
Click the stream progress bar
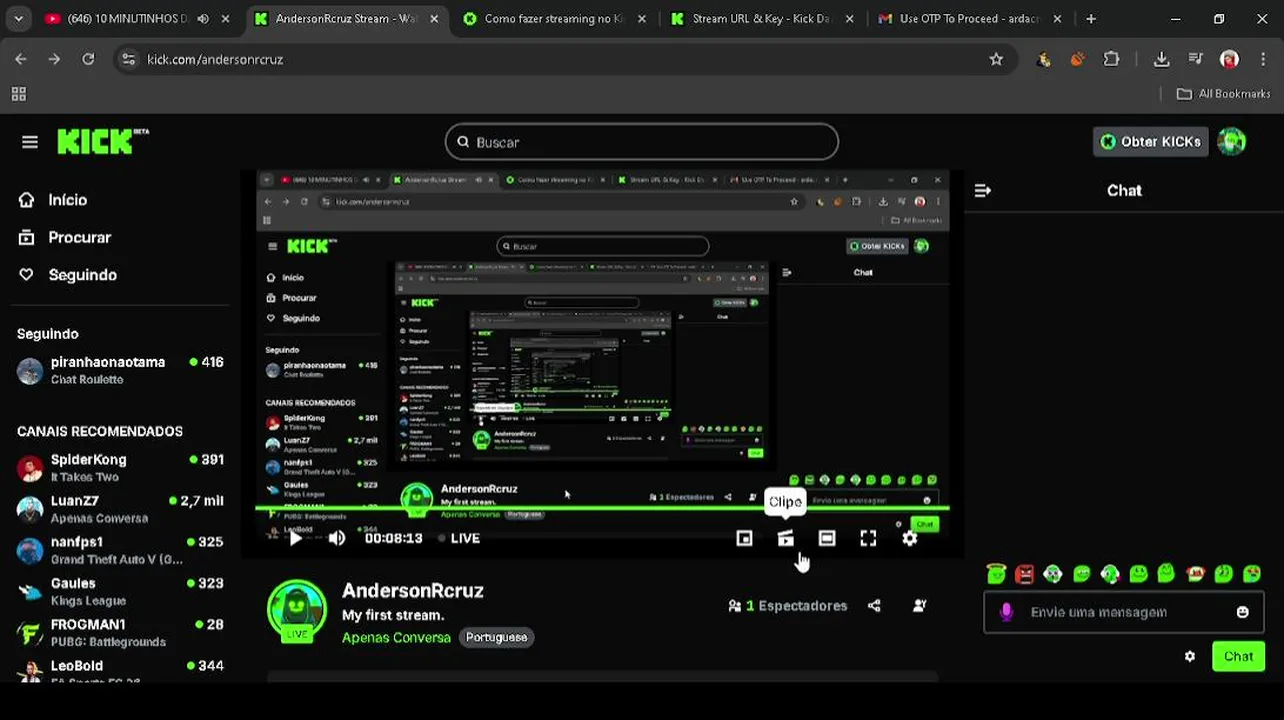tap(602, 509)
